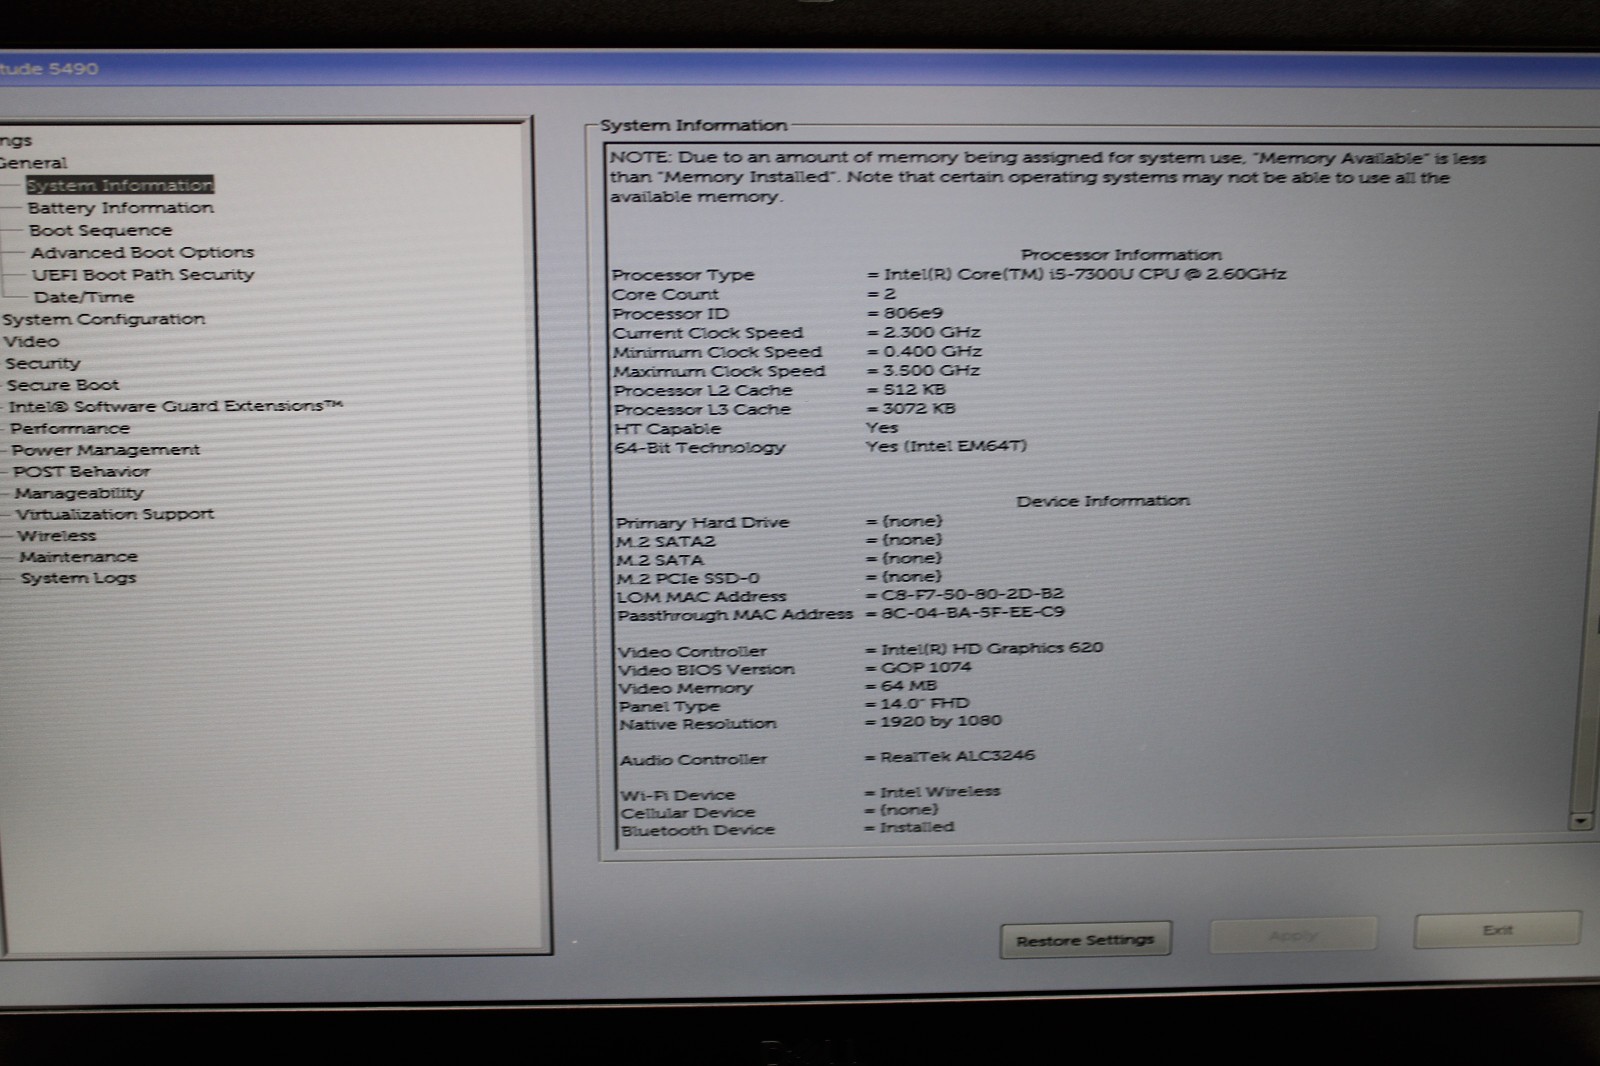1600x1066 pixels.
Task: Open UEFI Boot Path Security
Action: pyautogui.click(x=143, y=274)
